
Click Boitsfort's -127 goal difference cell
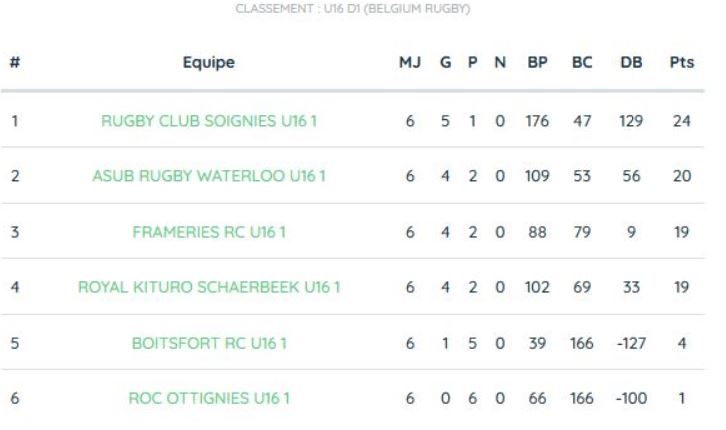pyautogui.click(x=631, y=343)
